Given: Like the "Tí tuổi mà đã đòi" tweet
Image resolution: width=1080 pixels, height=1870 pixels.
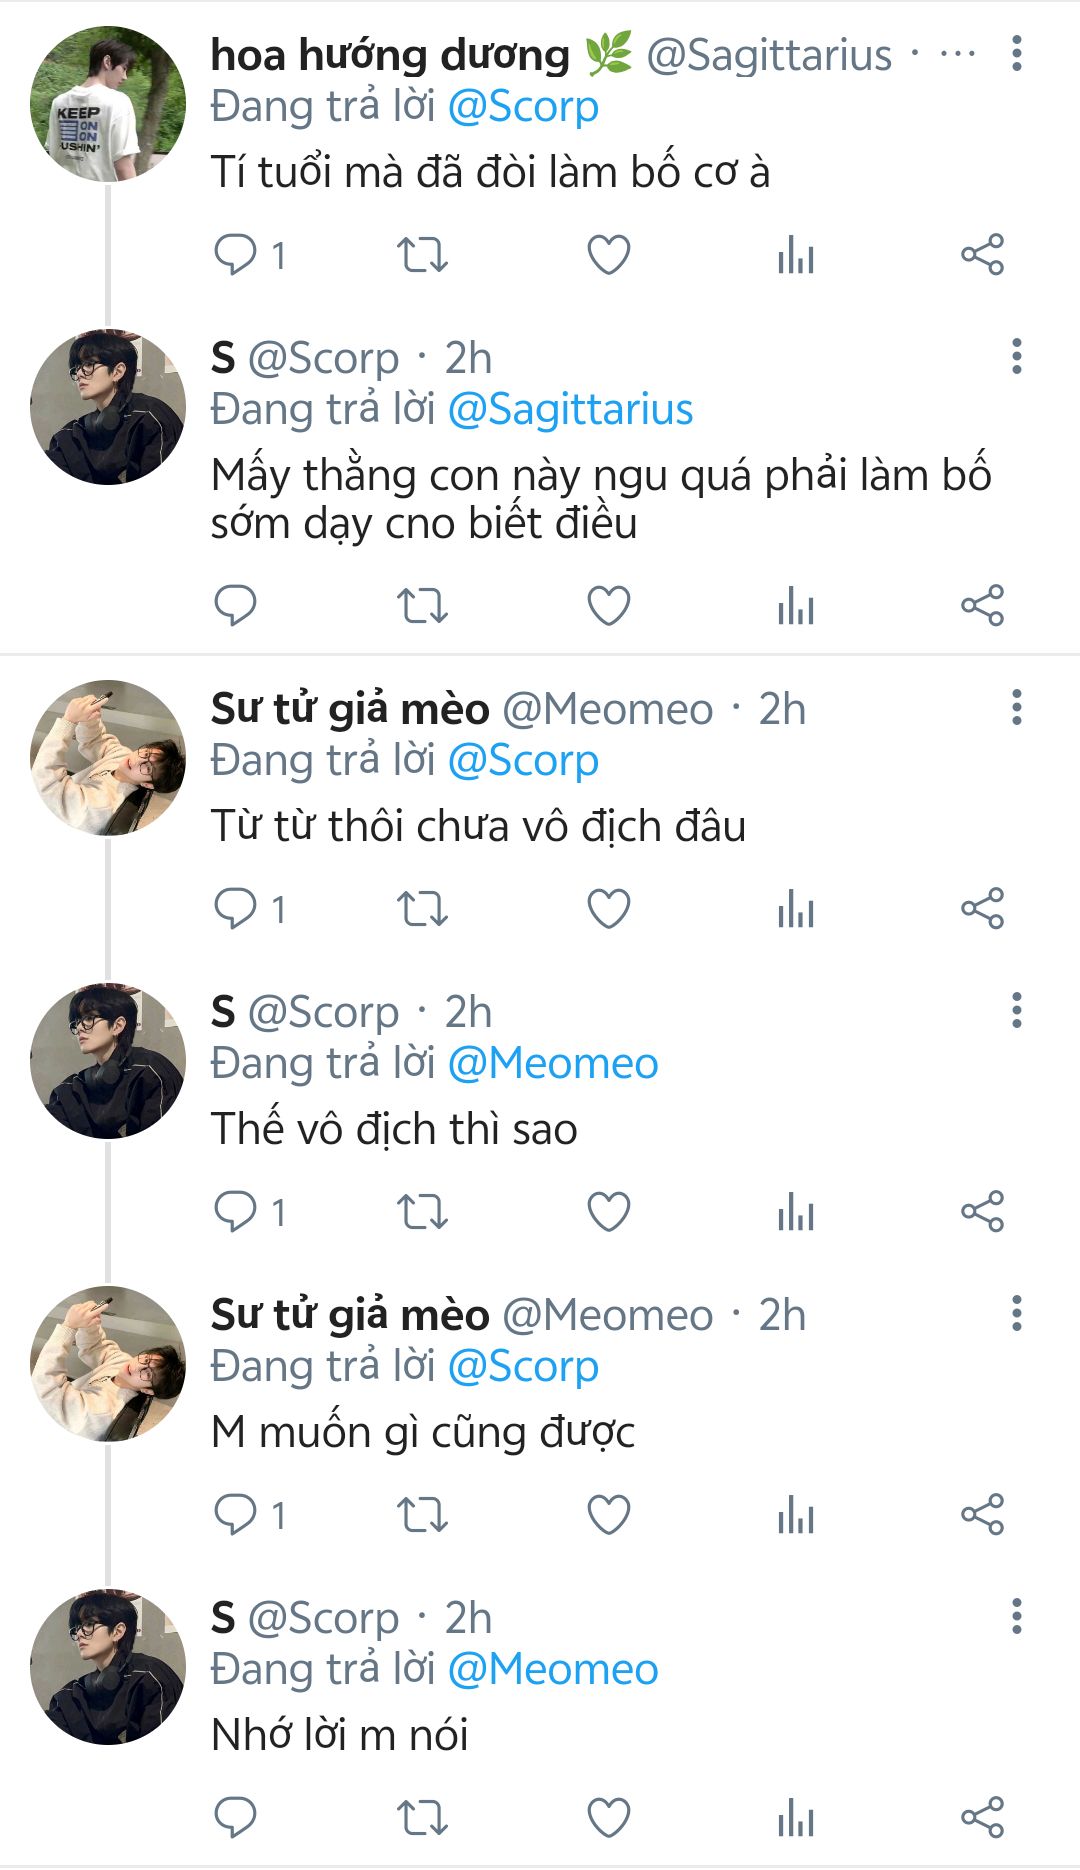Looking at the screenshot, I should pos(608,254).
